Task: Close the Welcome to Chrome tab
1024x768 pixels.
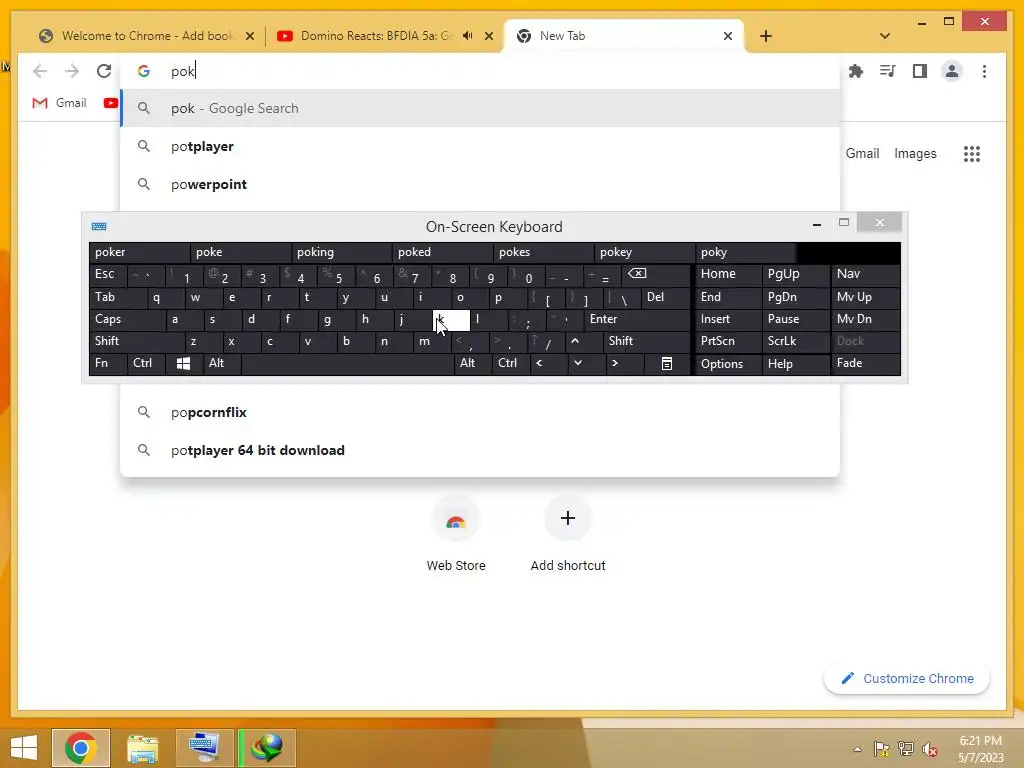Action: point(249,36)
